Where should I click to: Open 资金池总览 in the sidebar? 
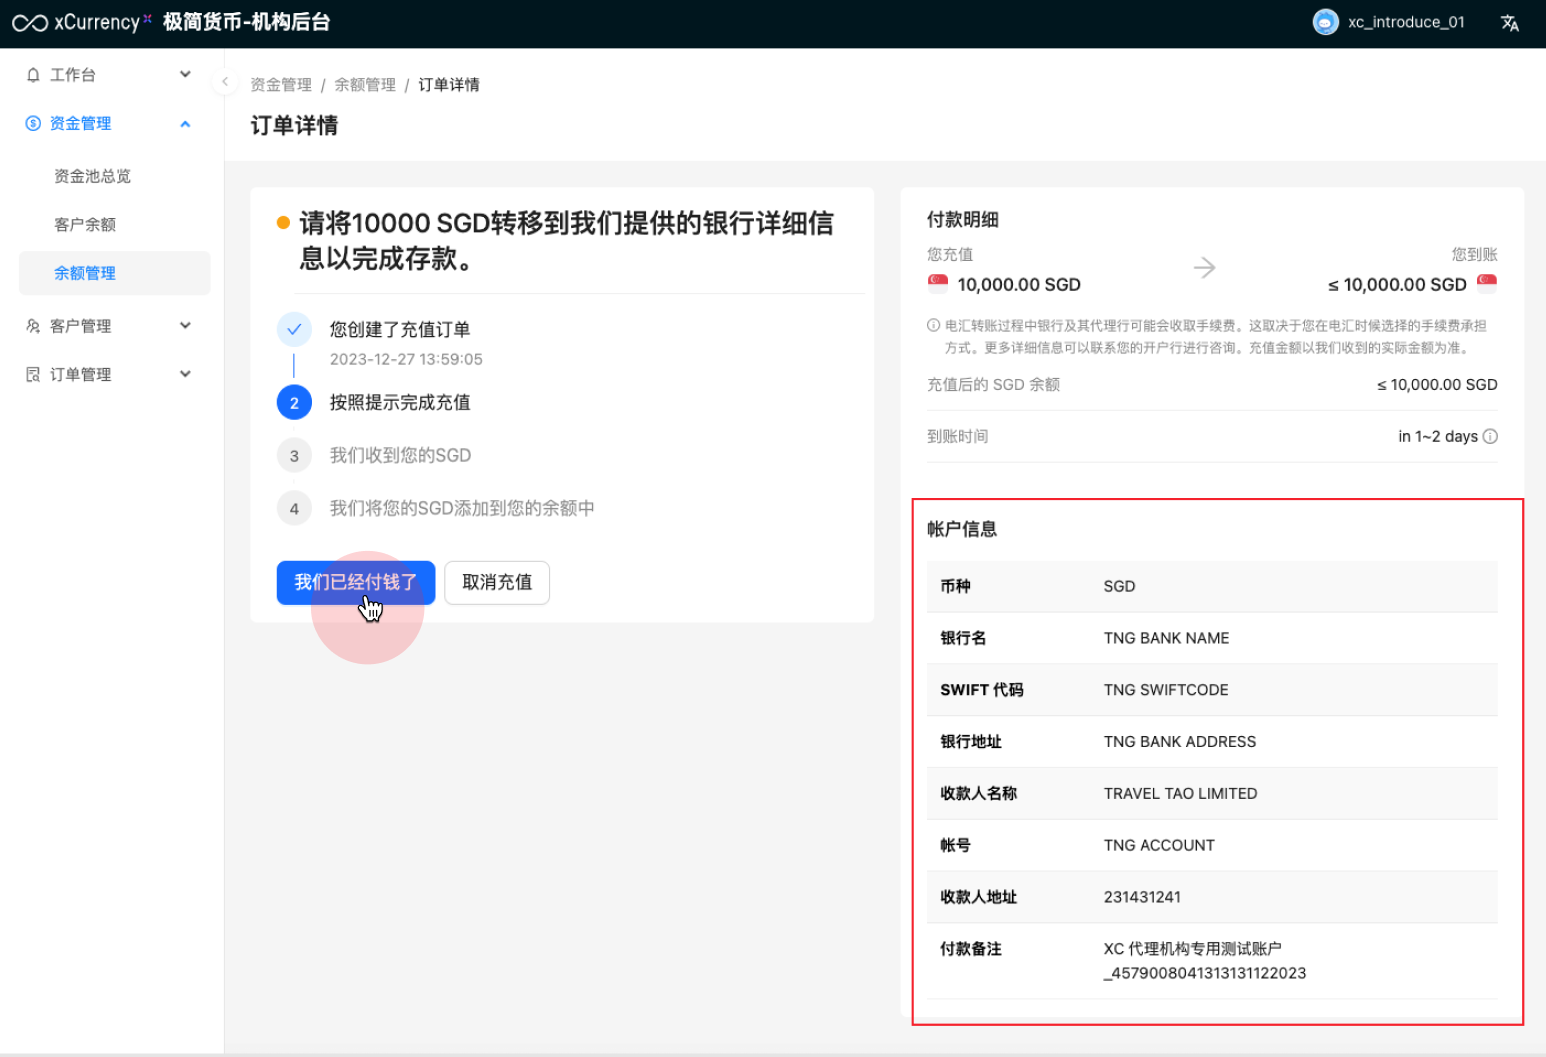click(92, 176)
